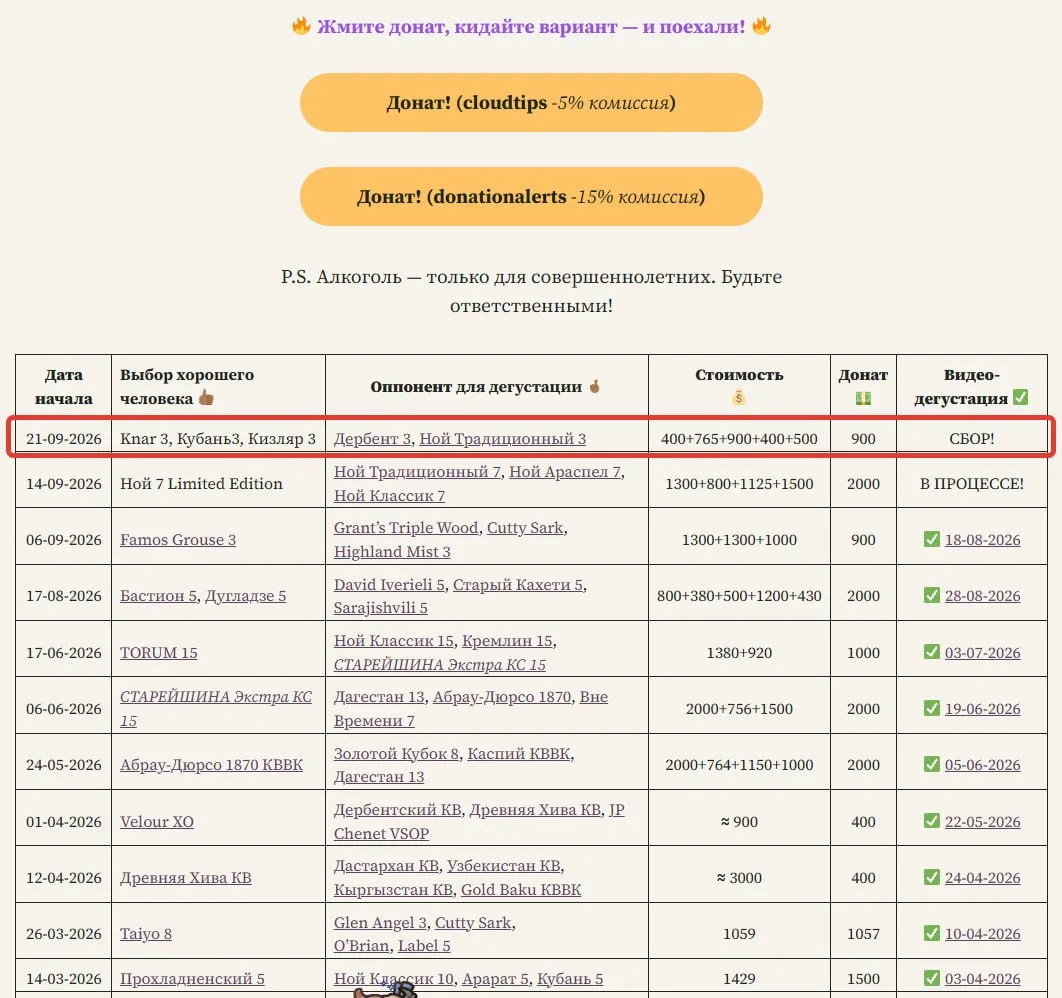
Task: Click Cutty Sark link in Famos Grouse row
Action: point(525,527)
